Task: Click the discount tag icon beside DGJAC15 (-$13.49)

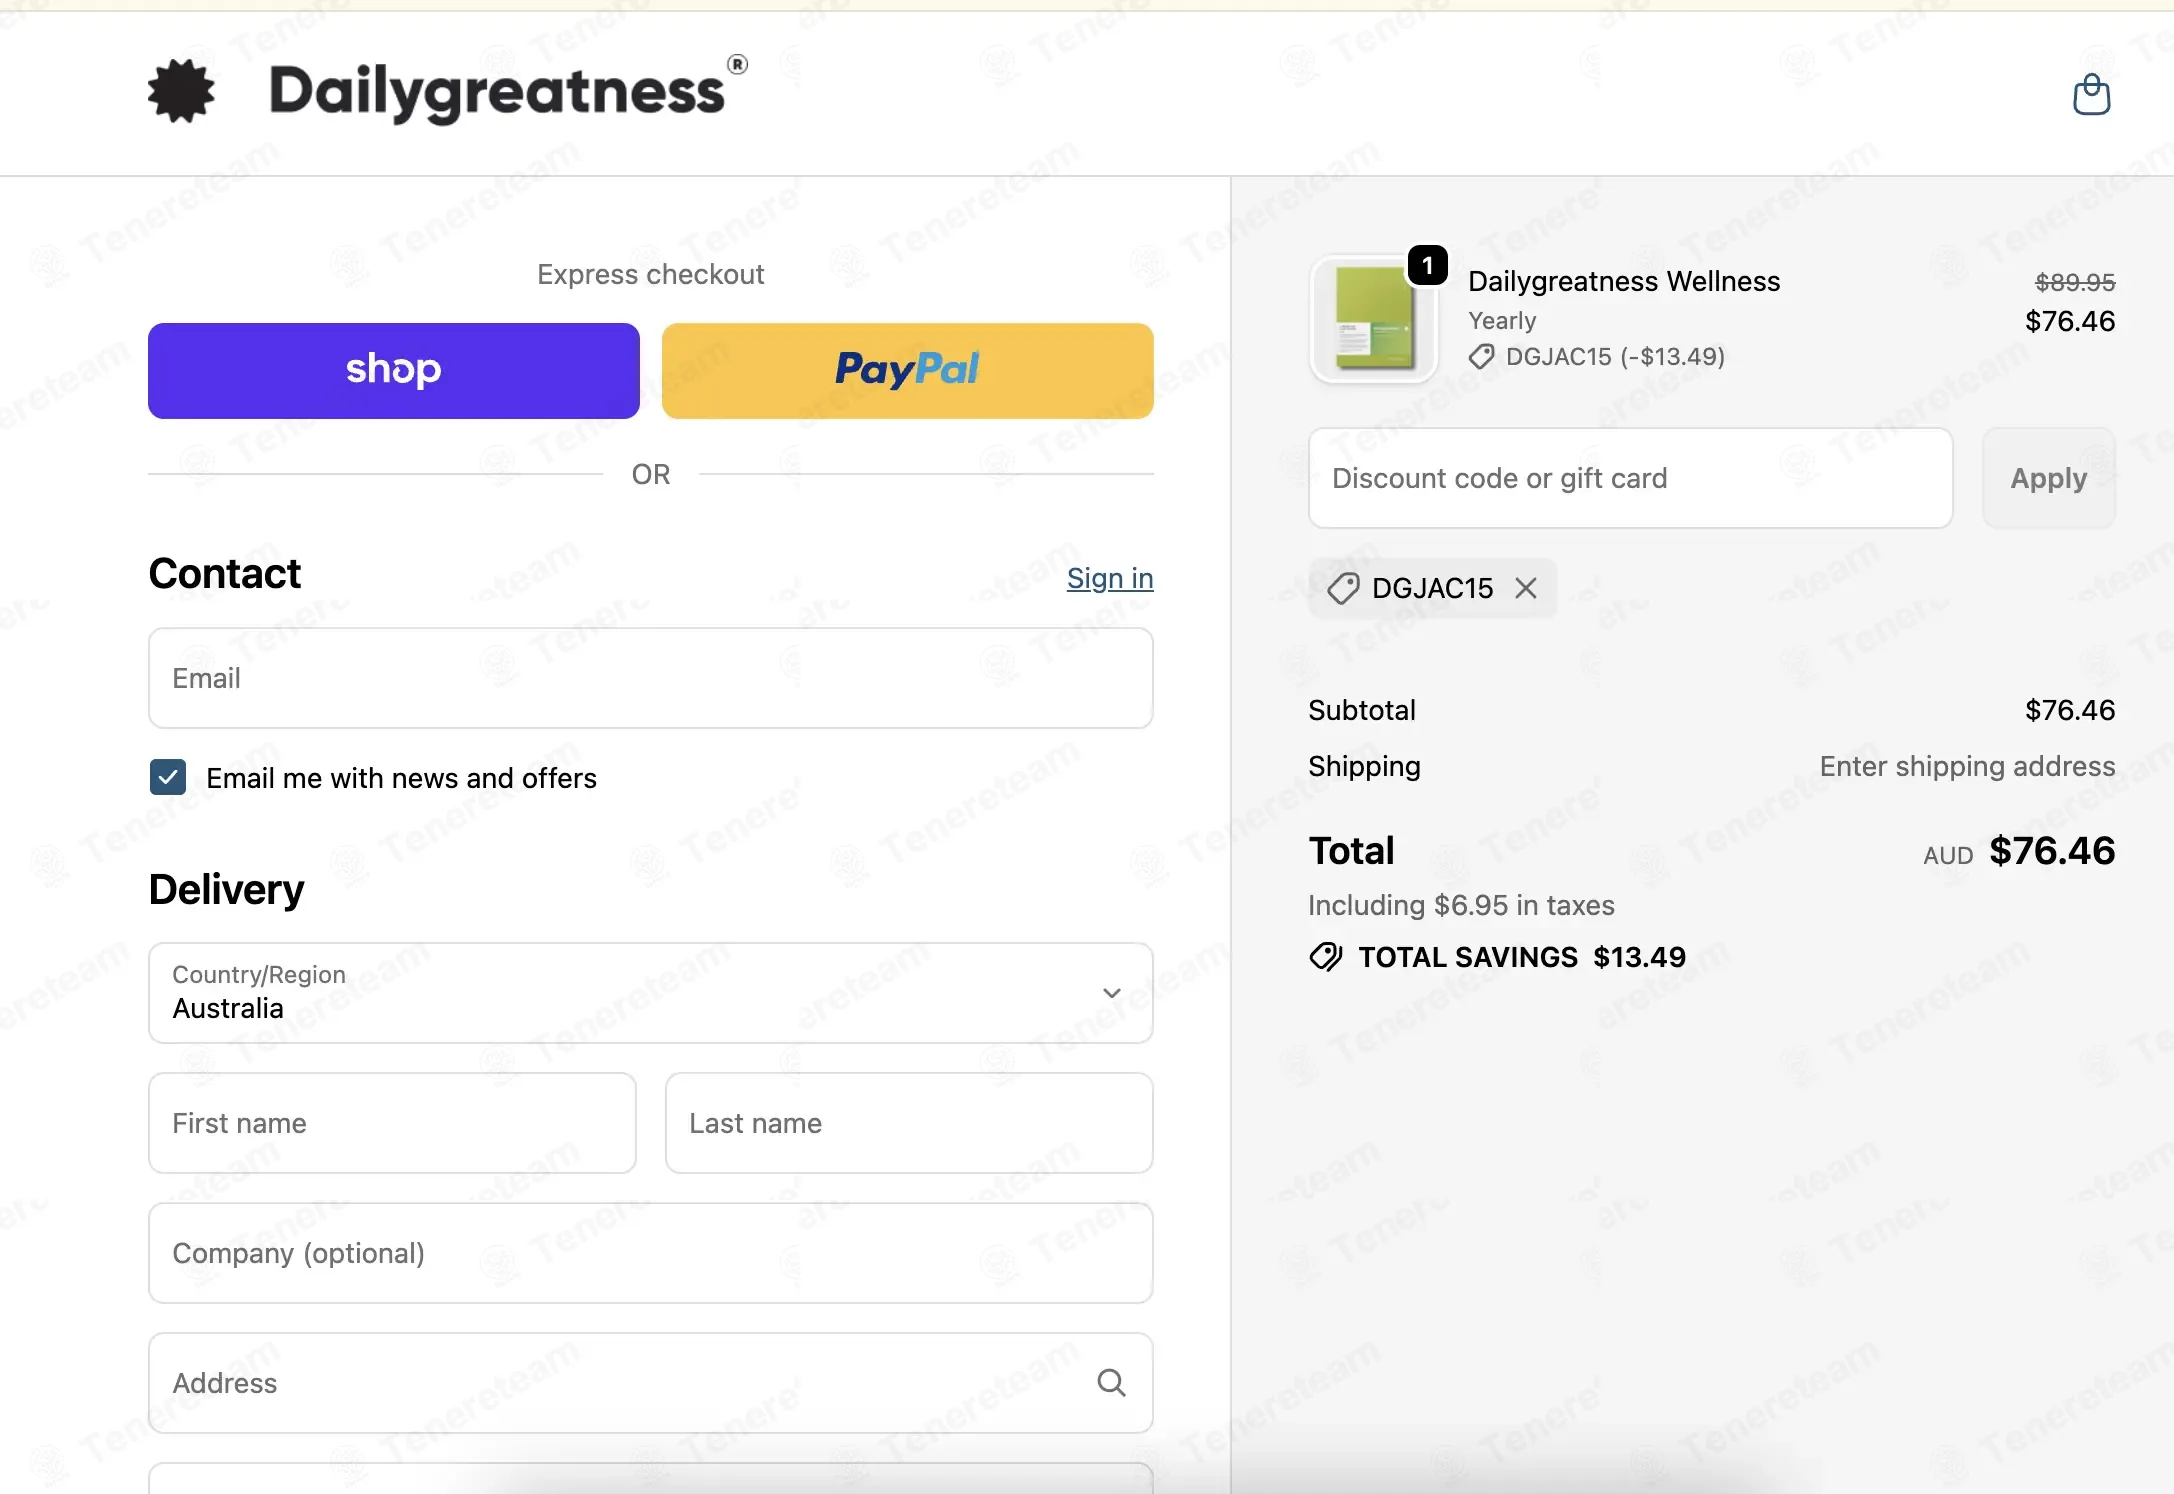Action: [x=1482, y=357]
